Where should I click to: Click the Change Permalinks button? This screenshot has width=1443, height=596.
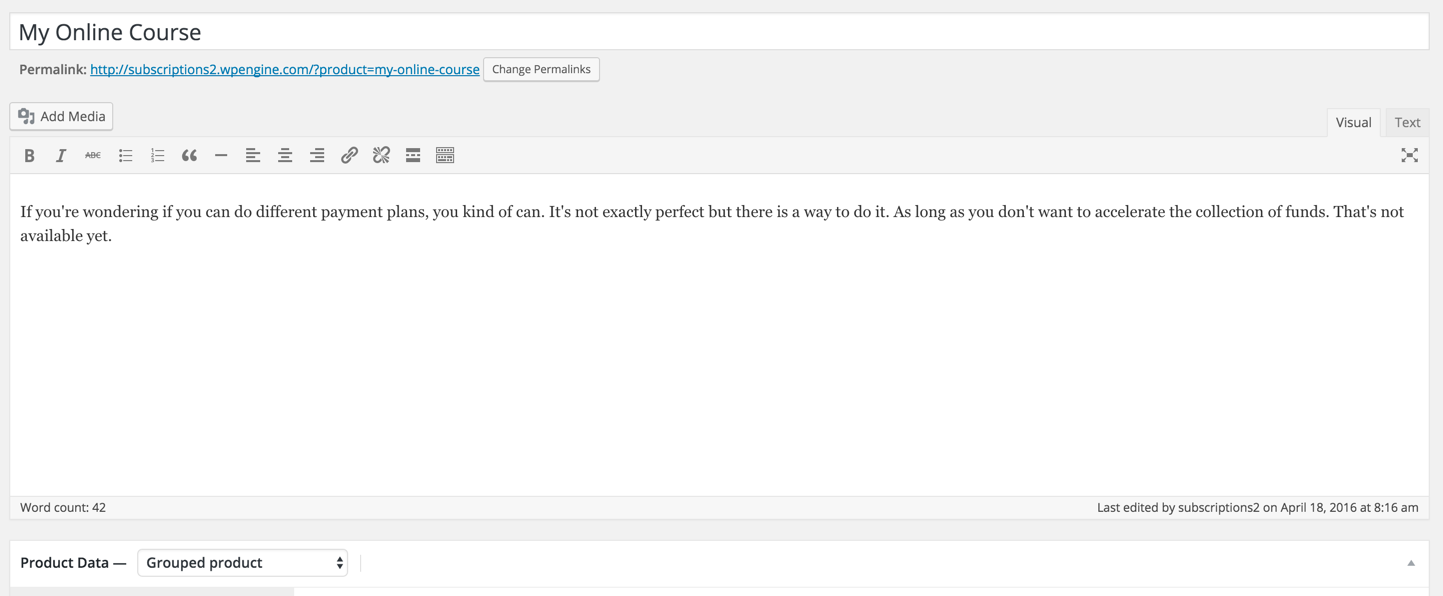[541, 70]
